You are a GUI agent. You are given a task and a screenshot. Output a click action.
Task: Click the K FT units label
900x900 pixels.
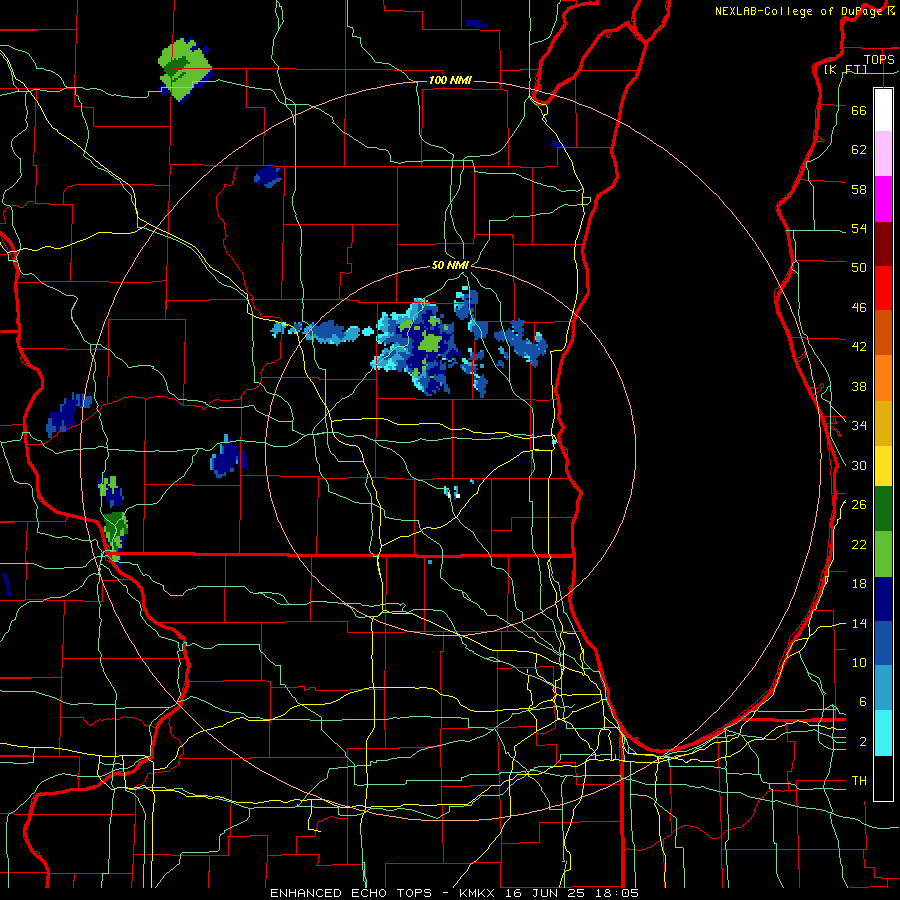click(845, 69)
